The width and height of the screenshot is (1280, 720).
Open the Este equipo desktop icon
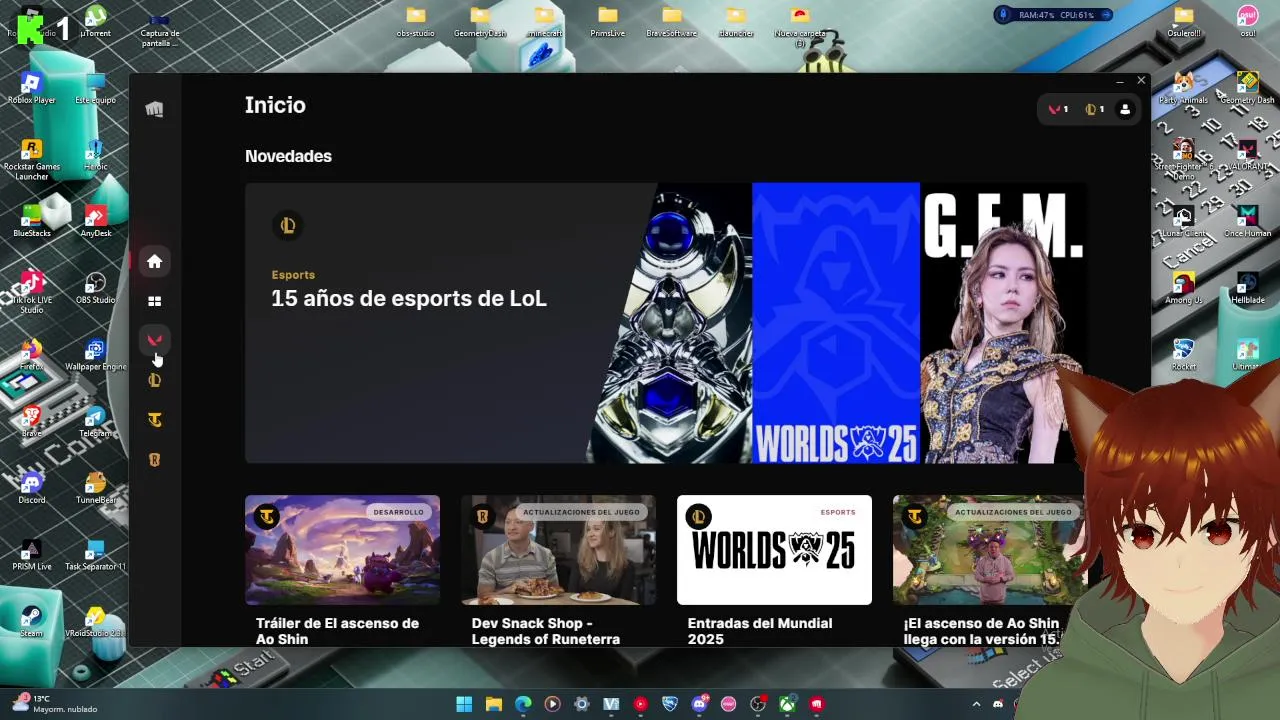[x=95, y=88]
